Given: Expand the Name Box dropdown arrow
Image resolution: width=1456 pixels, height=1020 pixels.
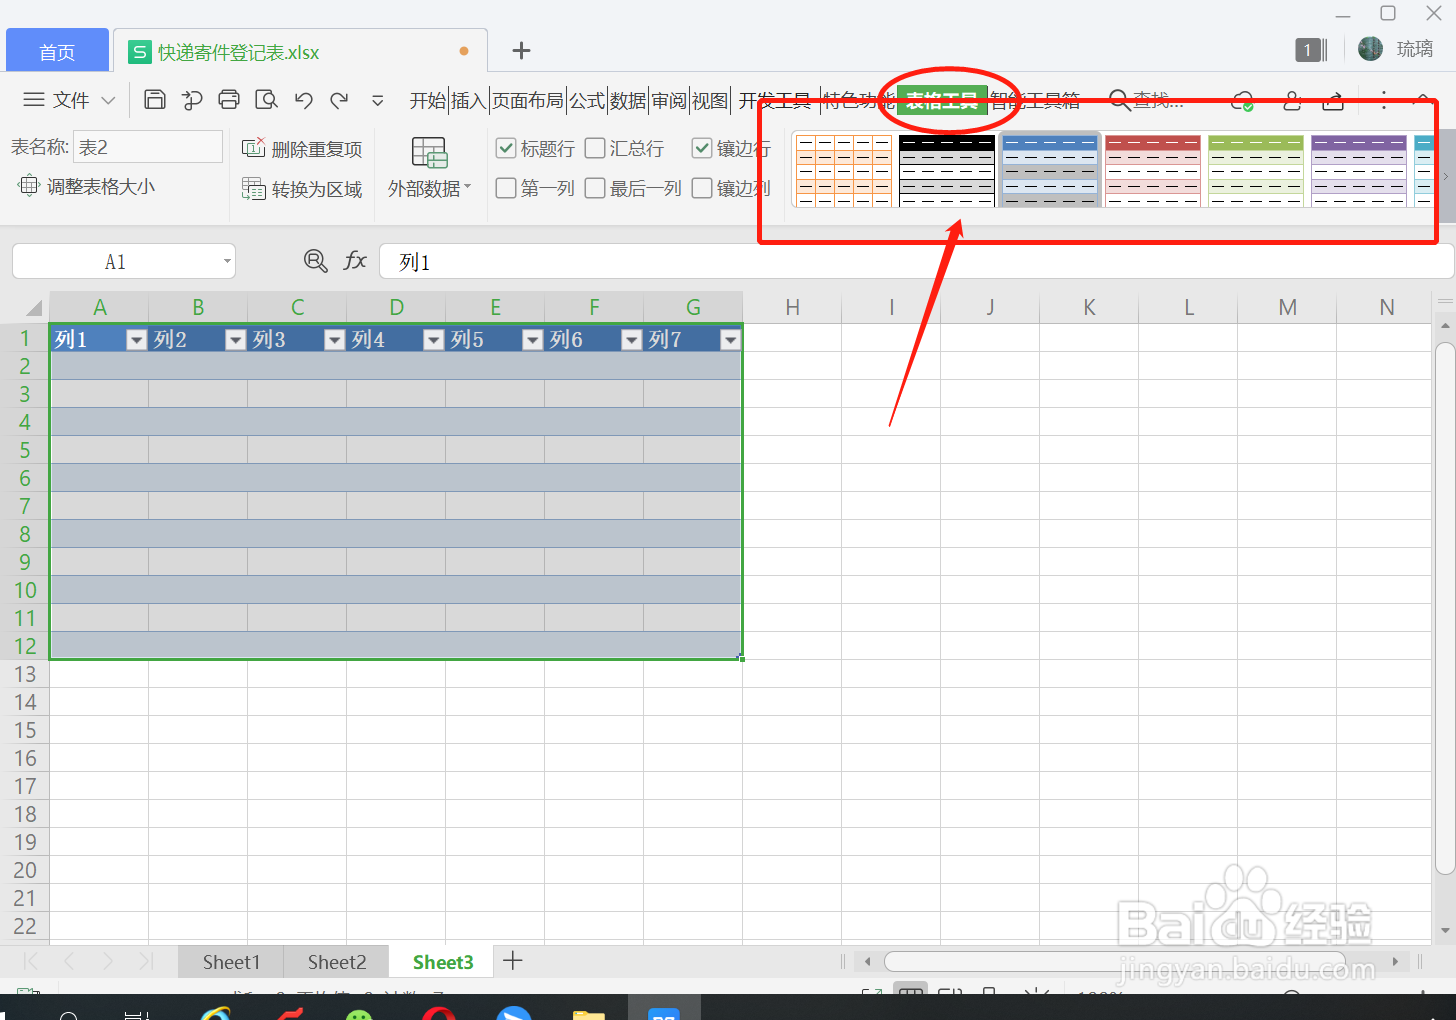Looking at the screenshot, I should [x=227, y=262].
